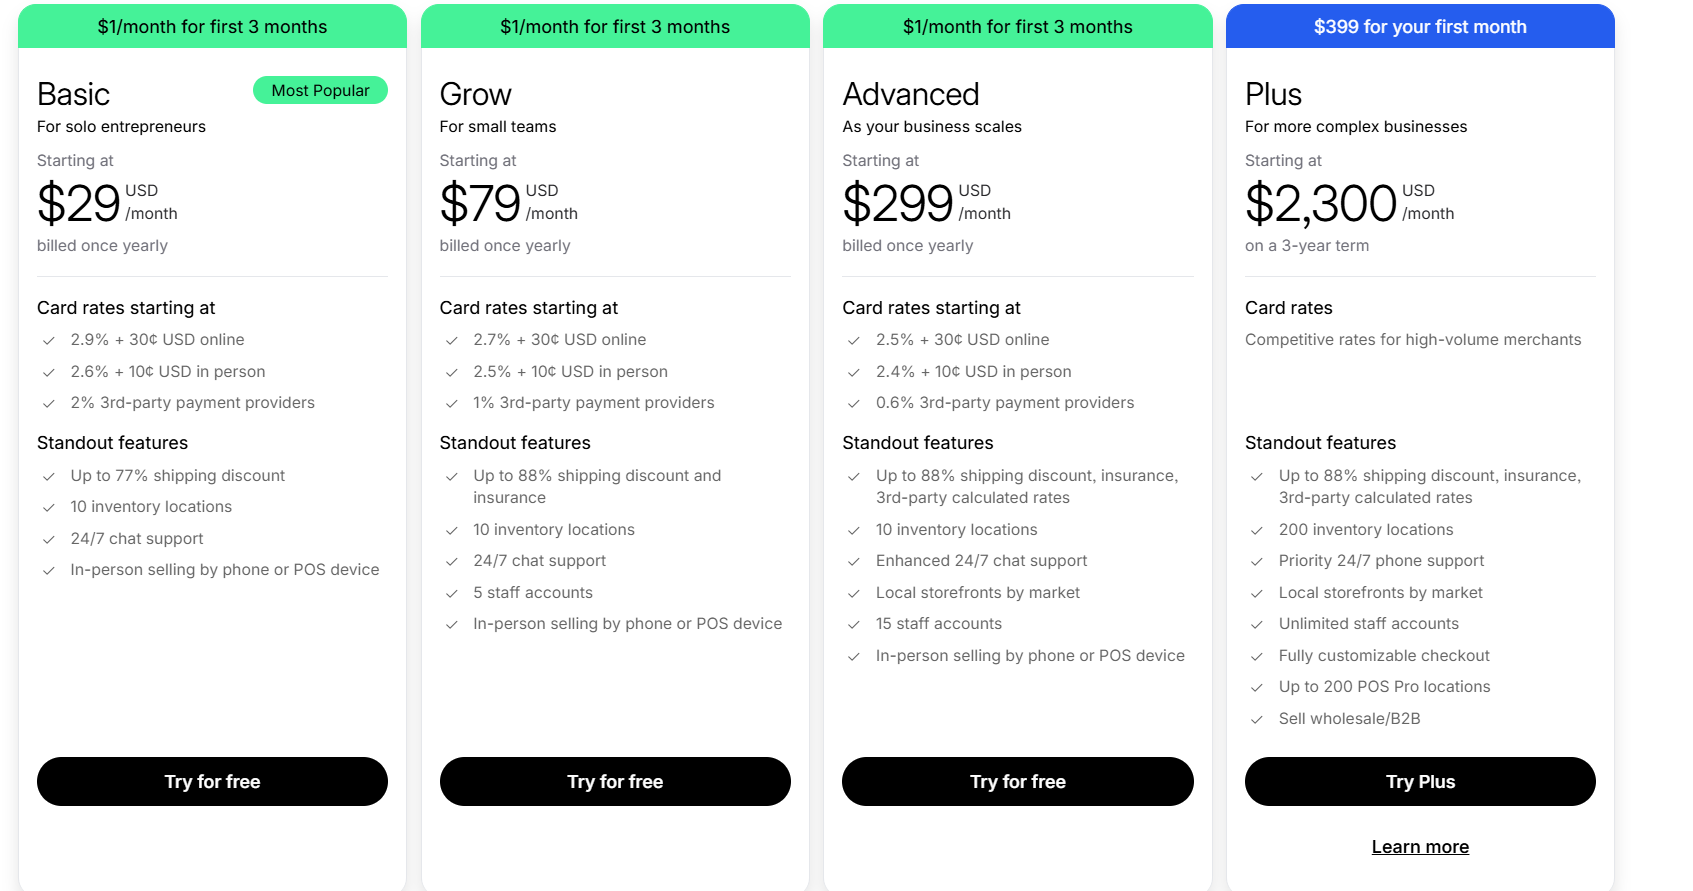Click the Grow plan's Try for free button
The image size is (1693, 891).
615,781
